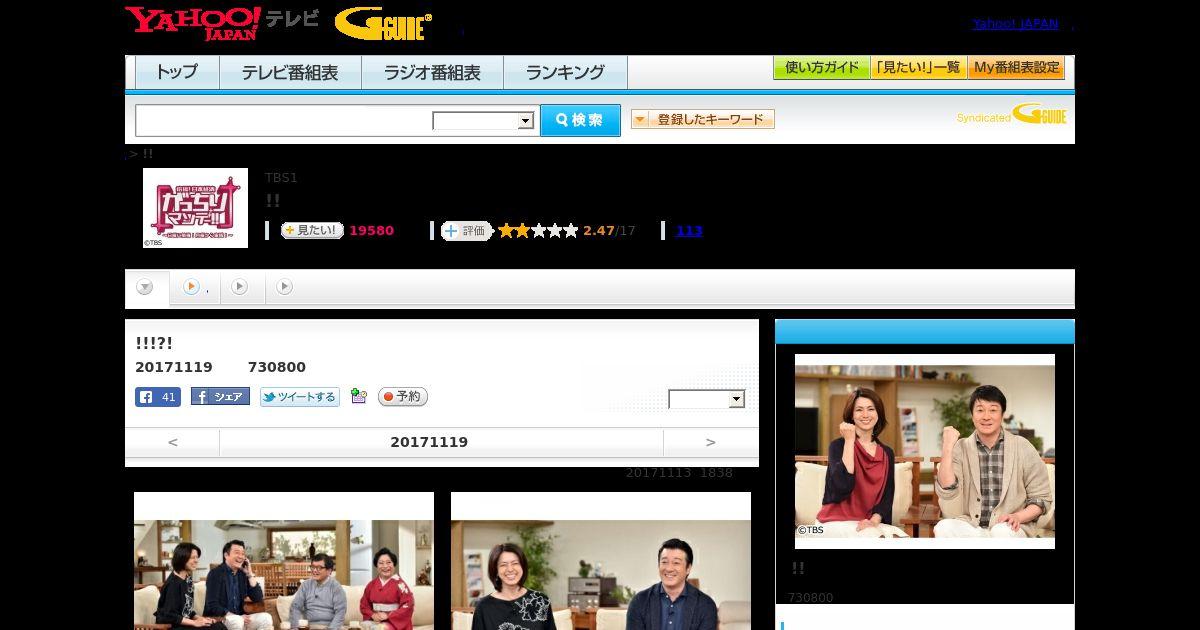Select the first tab with down arrow icon

coord(145,288)
